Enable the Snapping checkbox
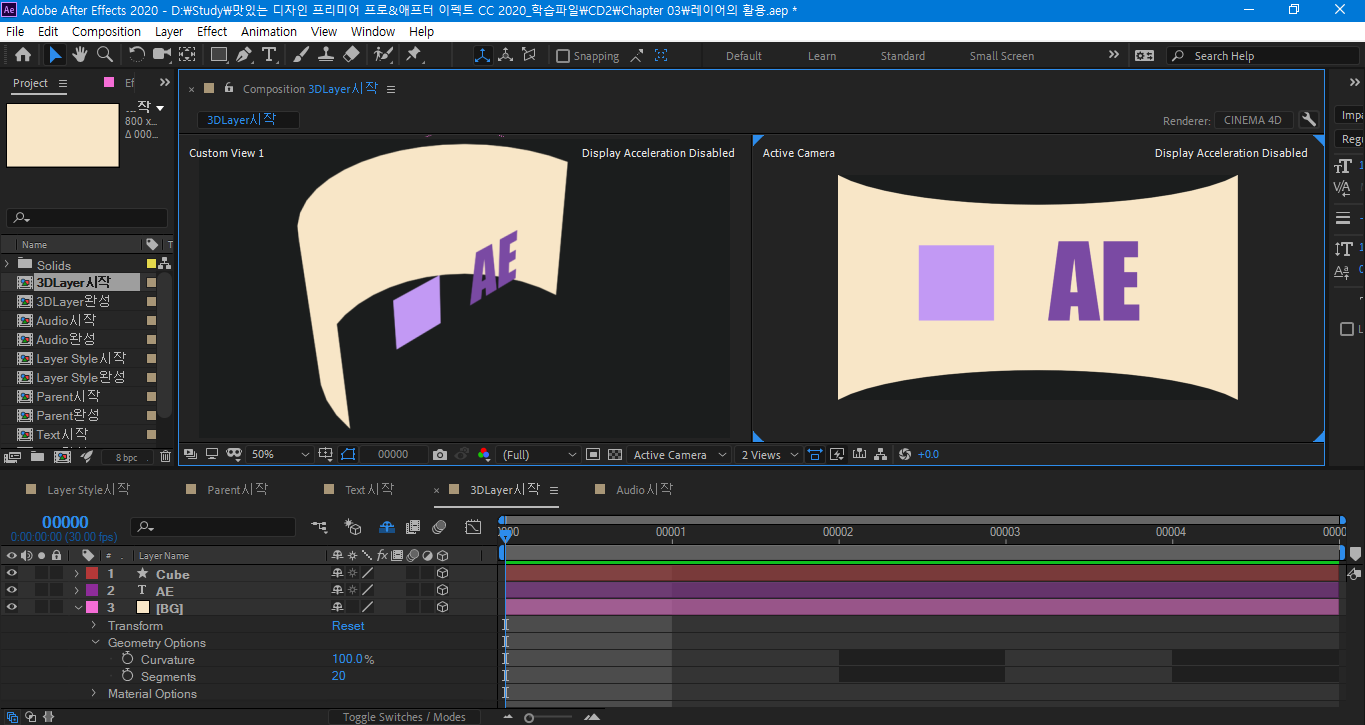This screenshot has width=1365, height=725. click(x=563, y=56)
